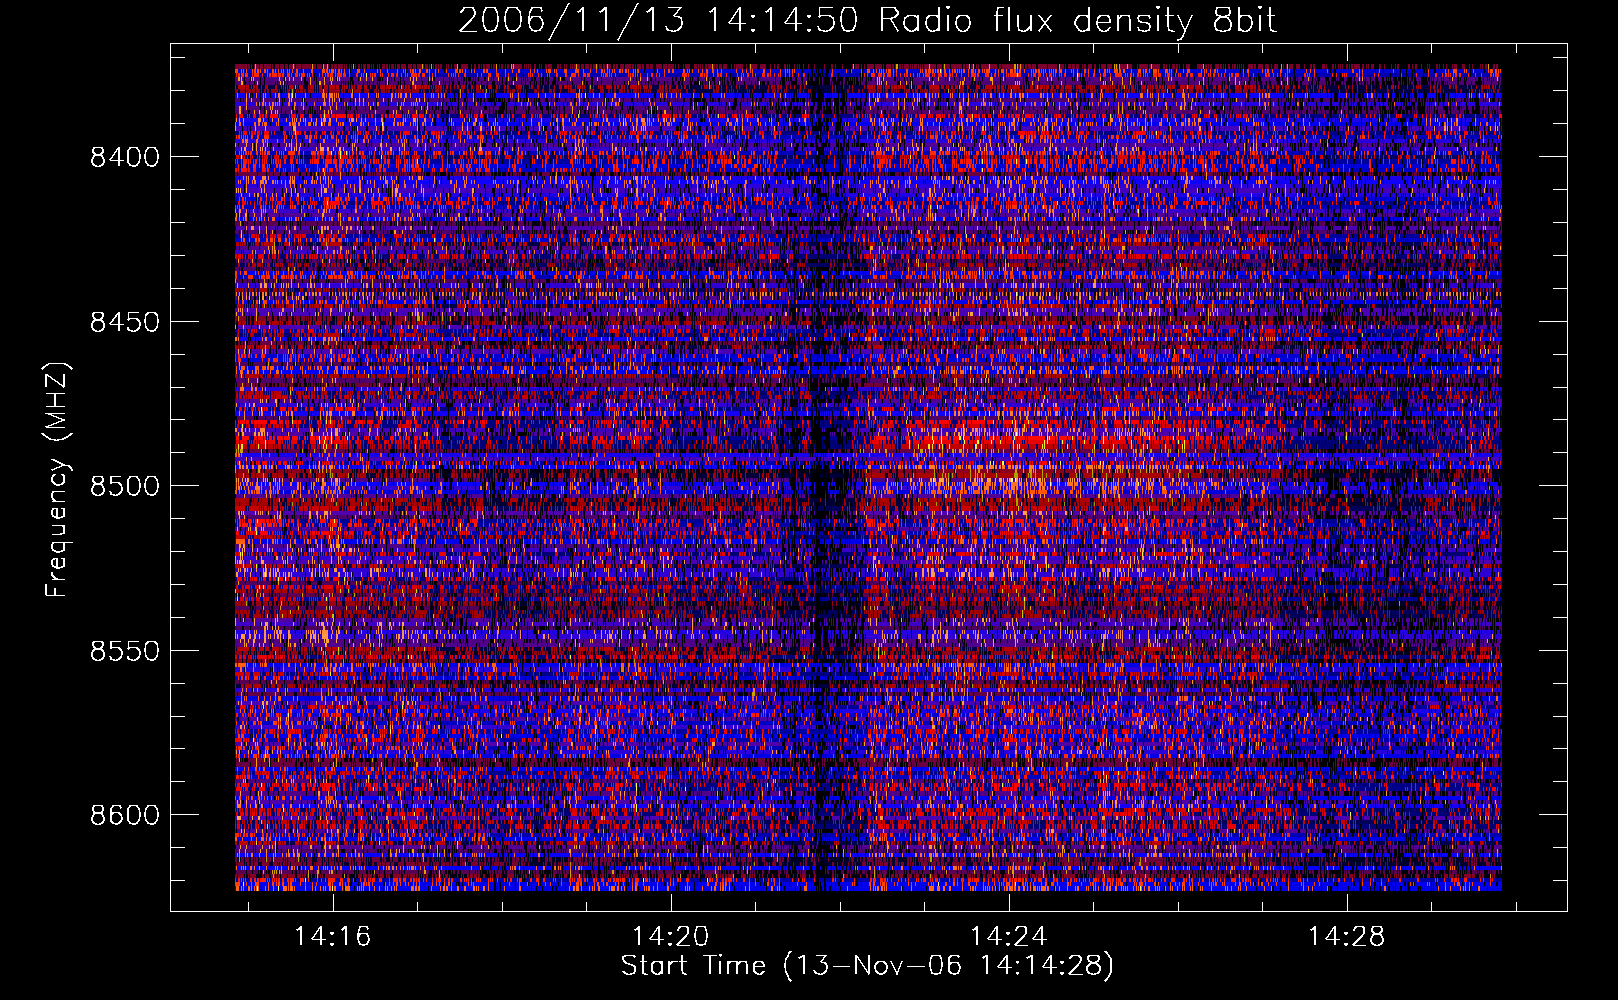Click the 'Frequency (MHZ)' vertical axis label

pyautogui.click(x=58, y=480)
